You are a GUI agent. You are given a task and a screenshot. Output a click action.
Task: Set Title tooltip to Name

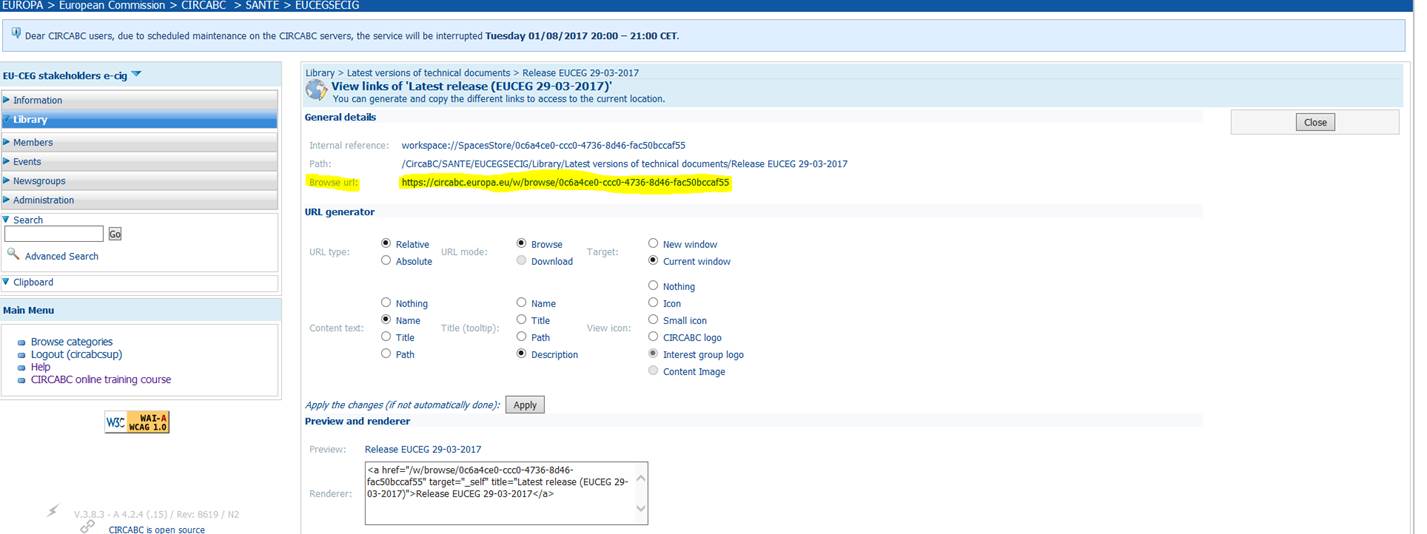tap(521, 302)
